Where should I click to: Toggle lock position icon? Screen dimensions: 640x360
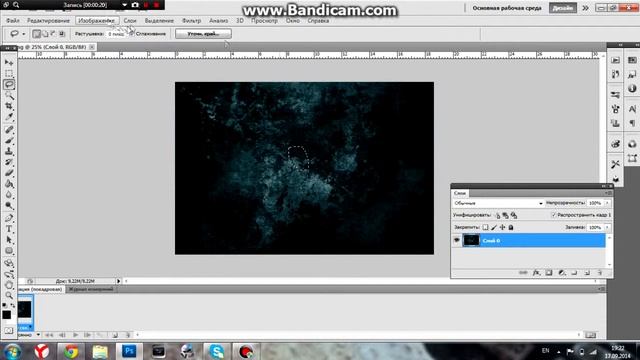(502, 227)
